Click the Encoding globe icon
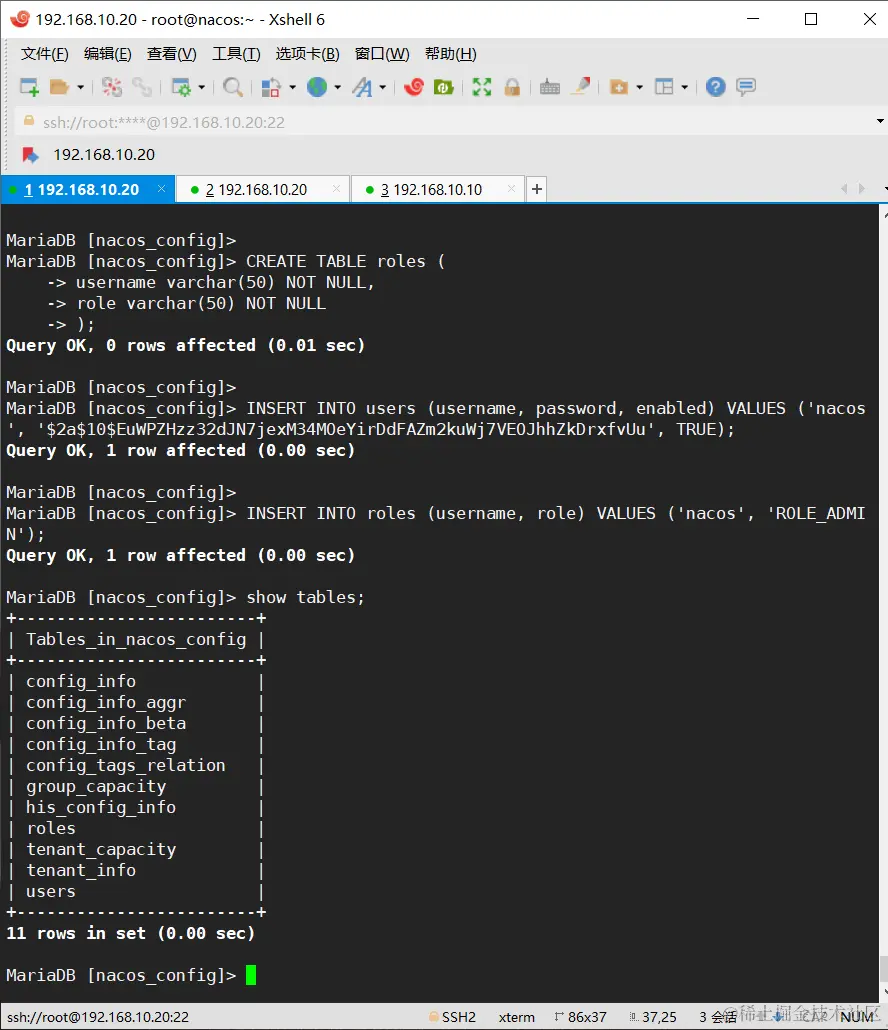 [317, 87]
